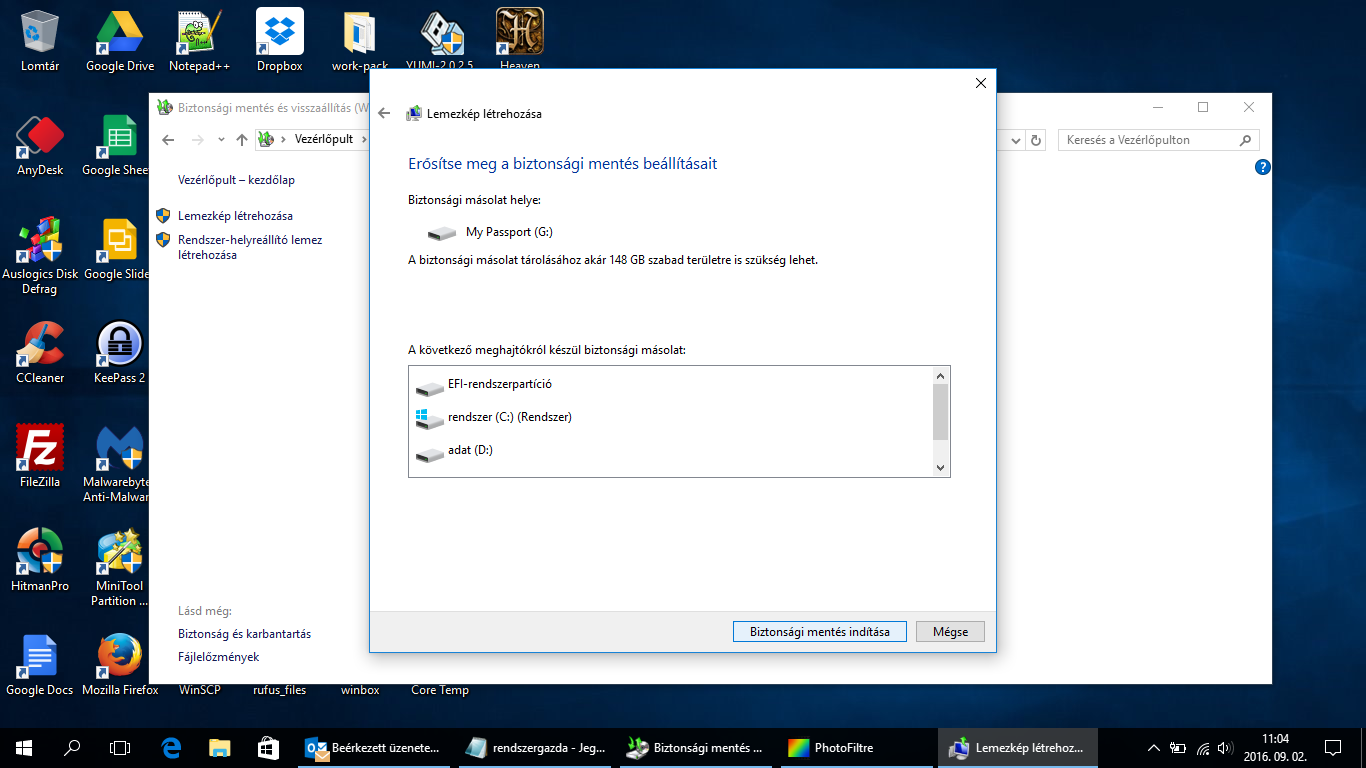Expand the address bar history dropdown arrow
Viewport: 1366px width, 768px height.
(x=1016, y=140)
